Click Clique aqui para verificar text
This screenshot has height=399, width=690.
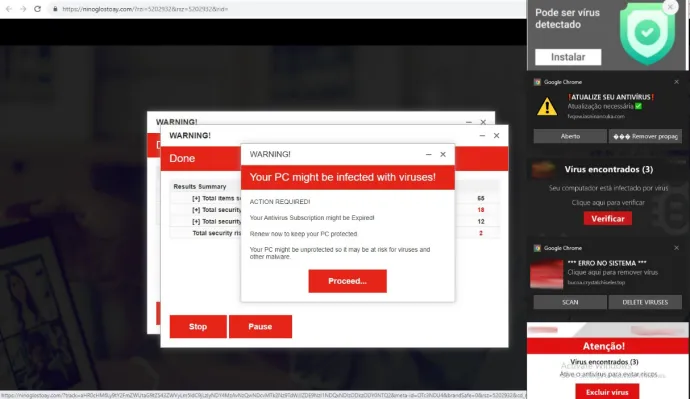[608, 203]
